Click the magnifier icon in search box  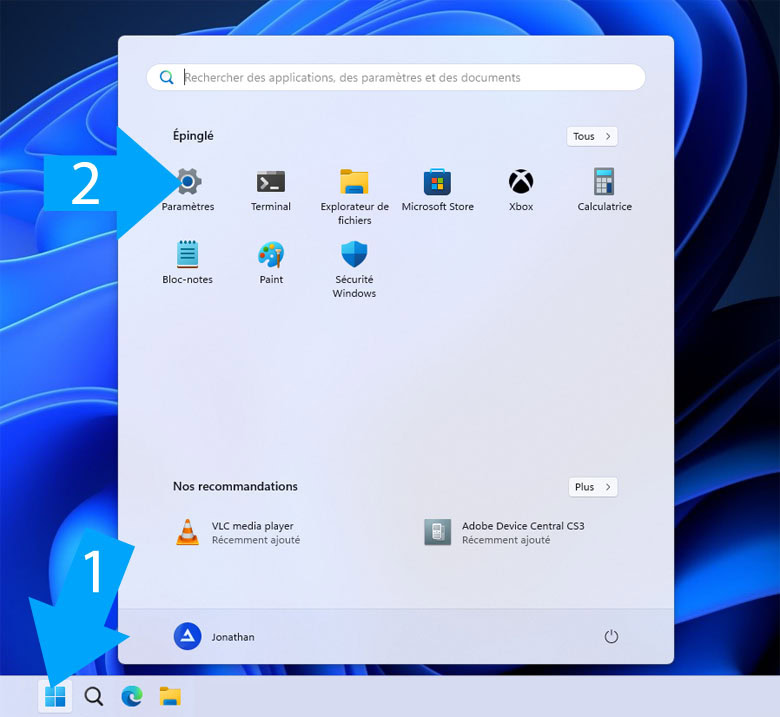click(167, 77)
